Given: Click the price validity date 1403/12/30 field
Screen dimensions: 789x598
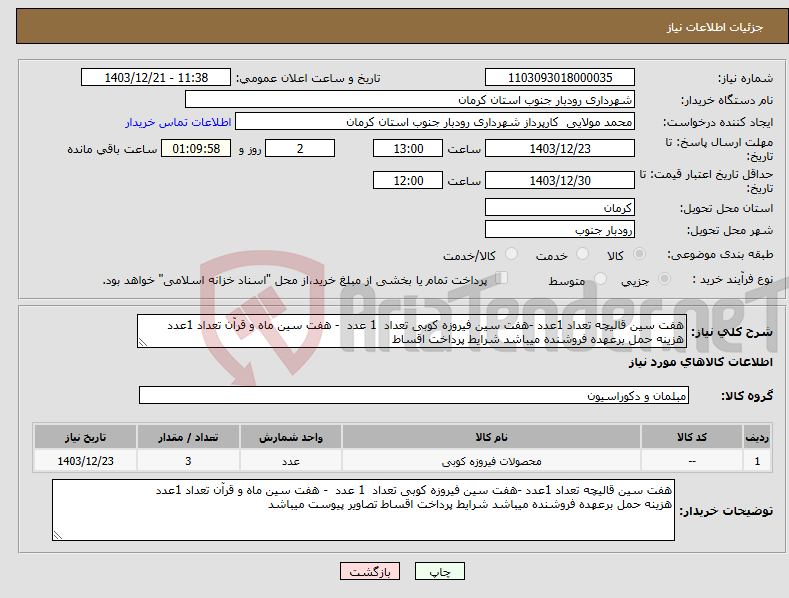Looking at the screenshot, I should point(560,180).
